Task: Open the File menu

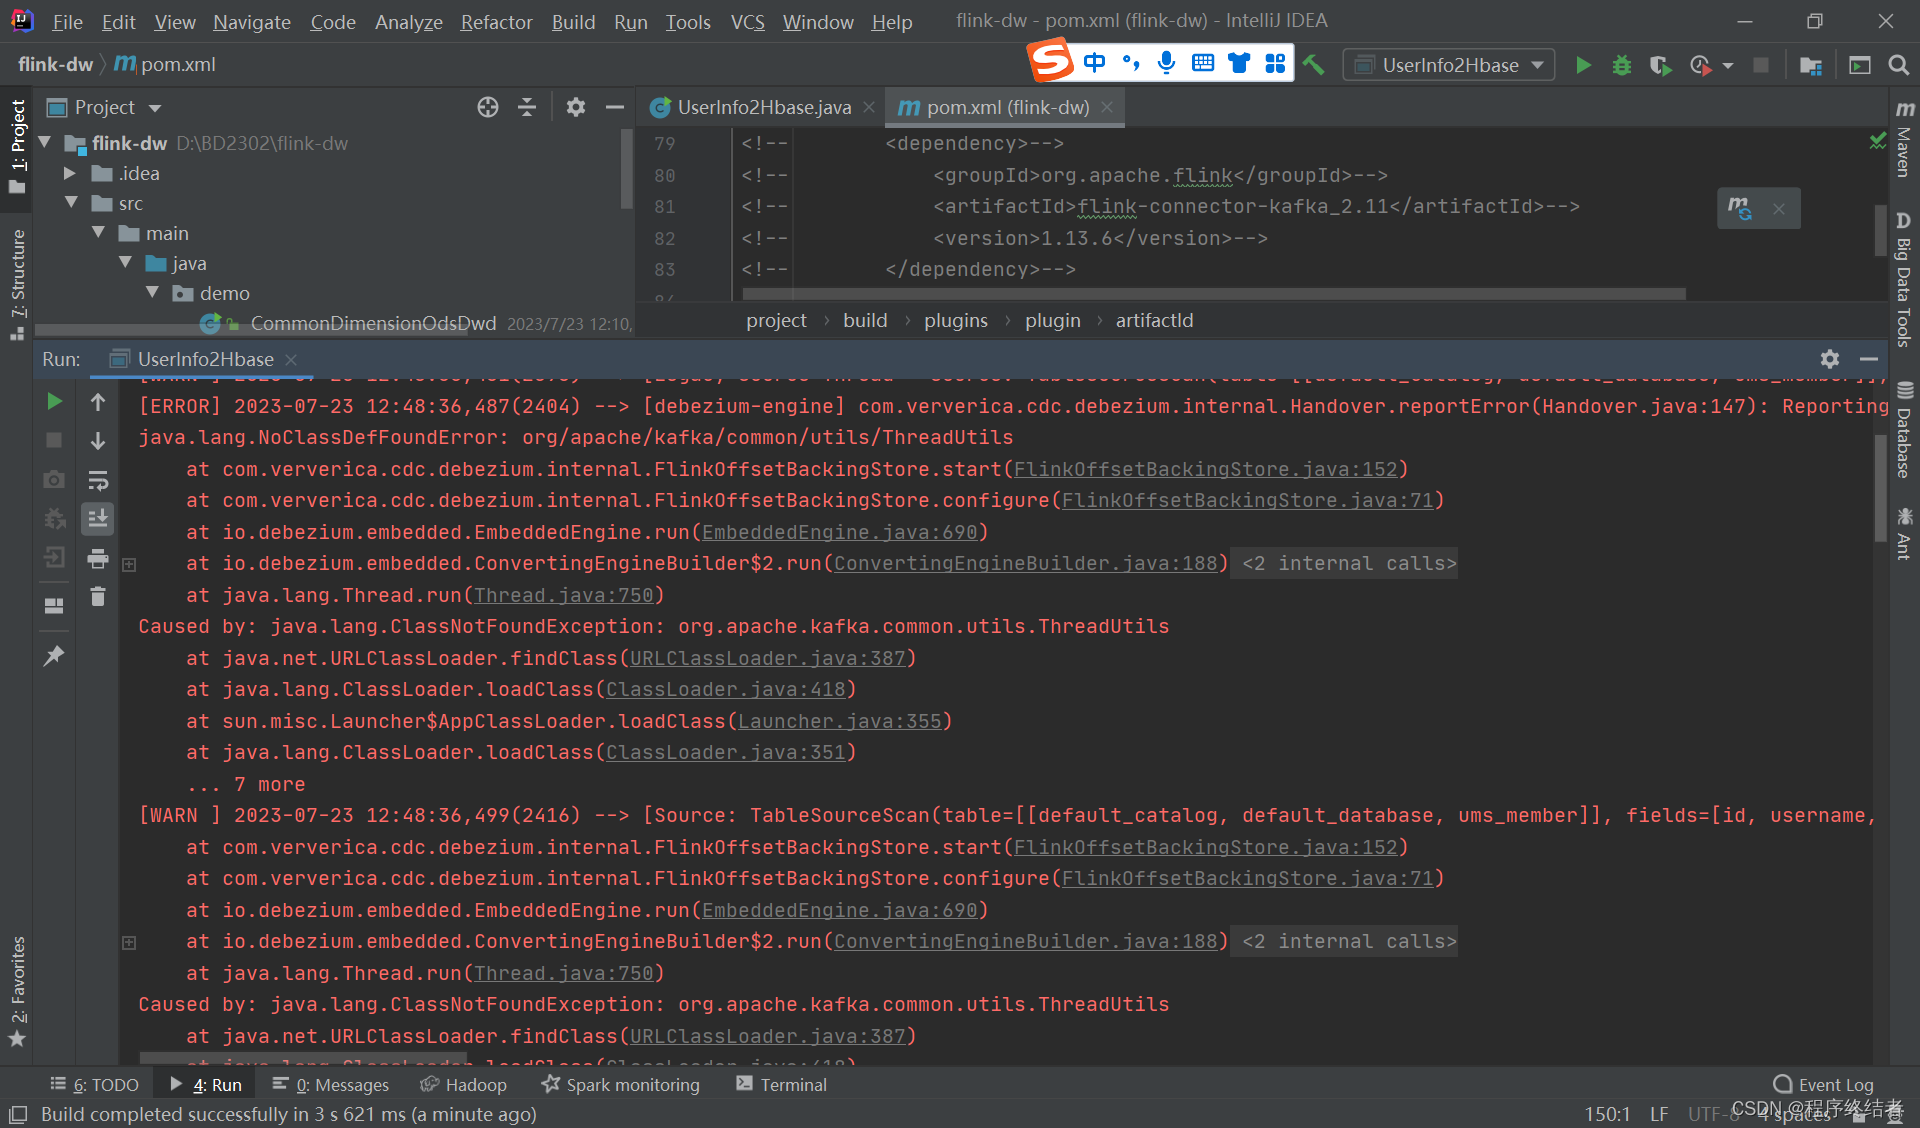Action: pyautogui.click(x=67, y=22)
